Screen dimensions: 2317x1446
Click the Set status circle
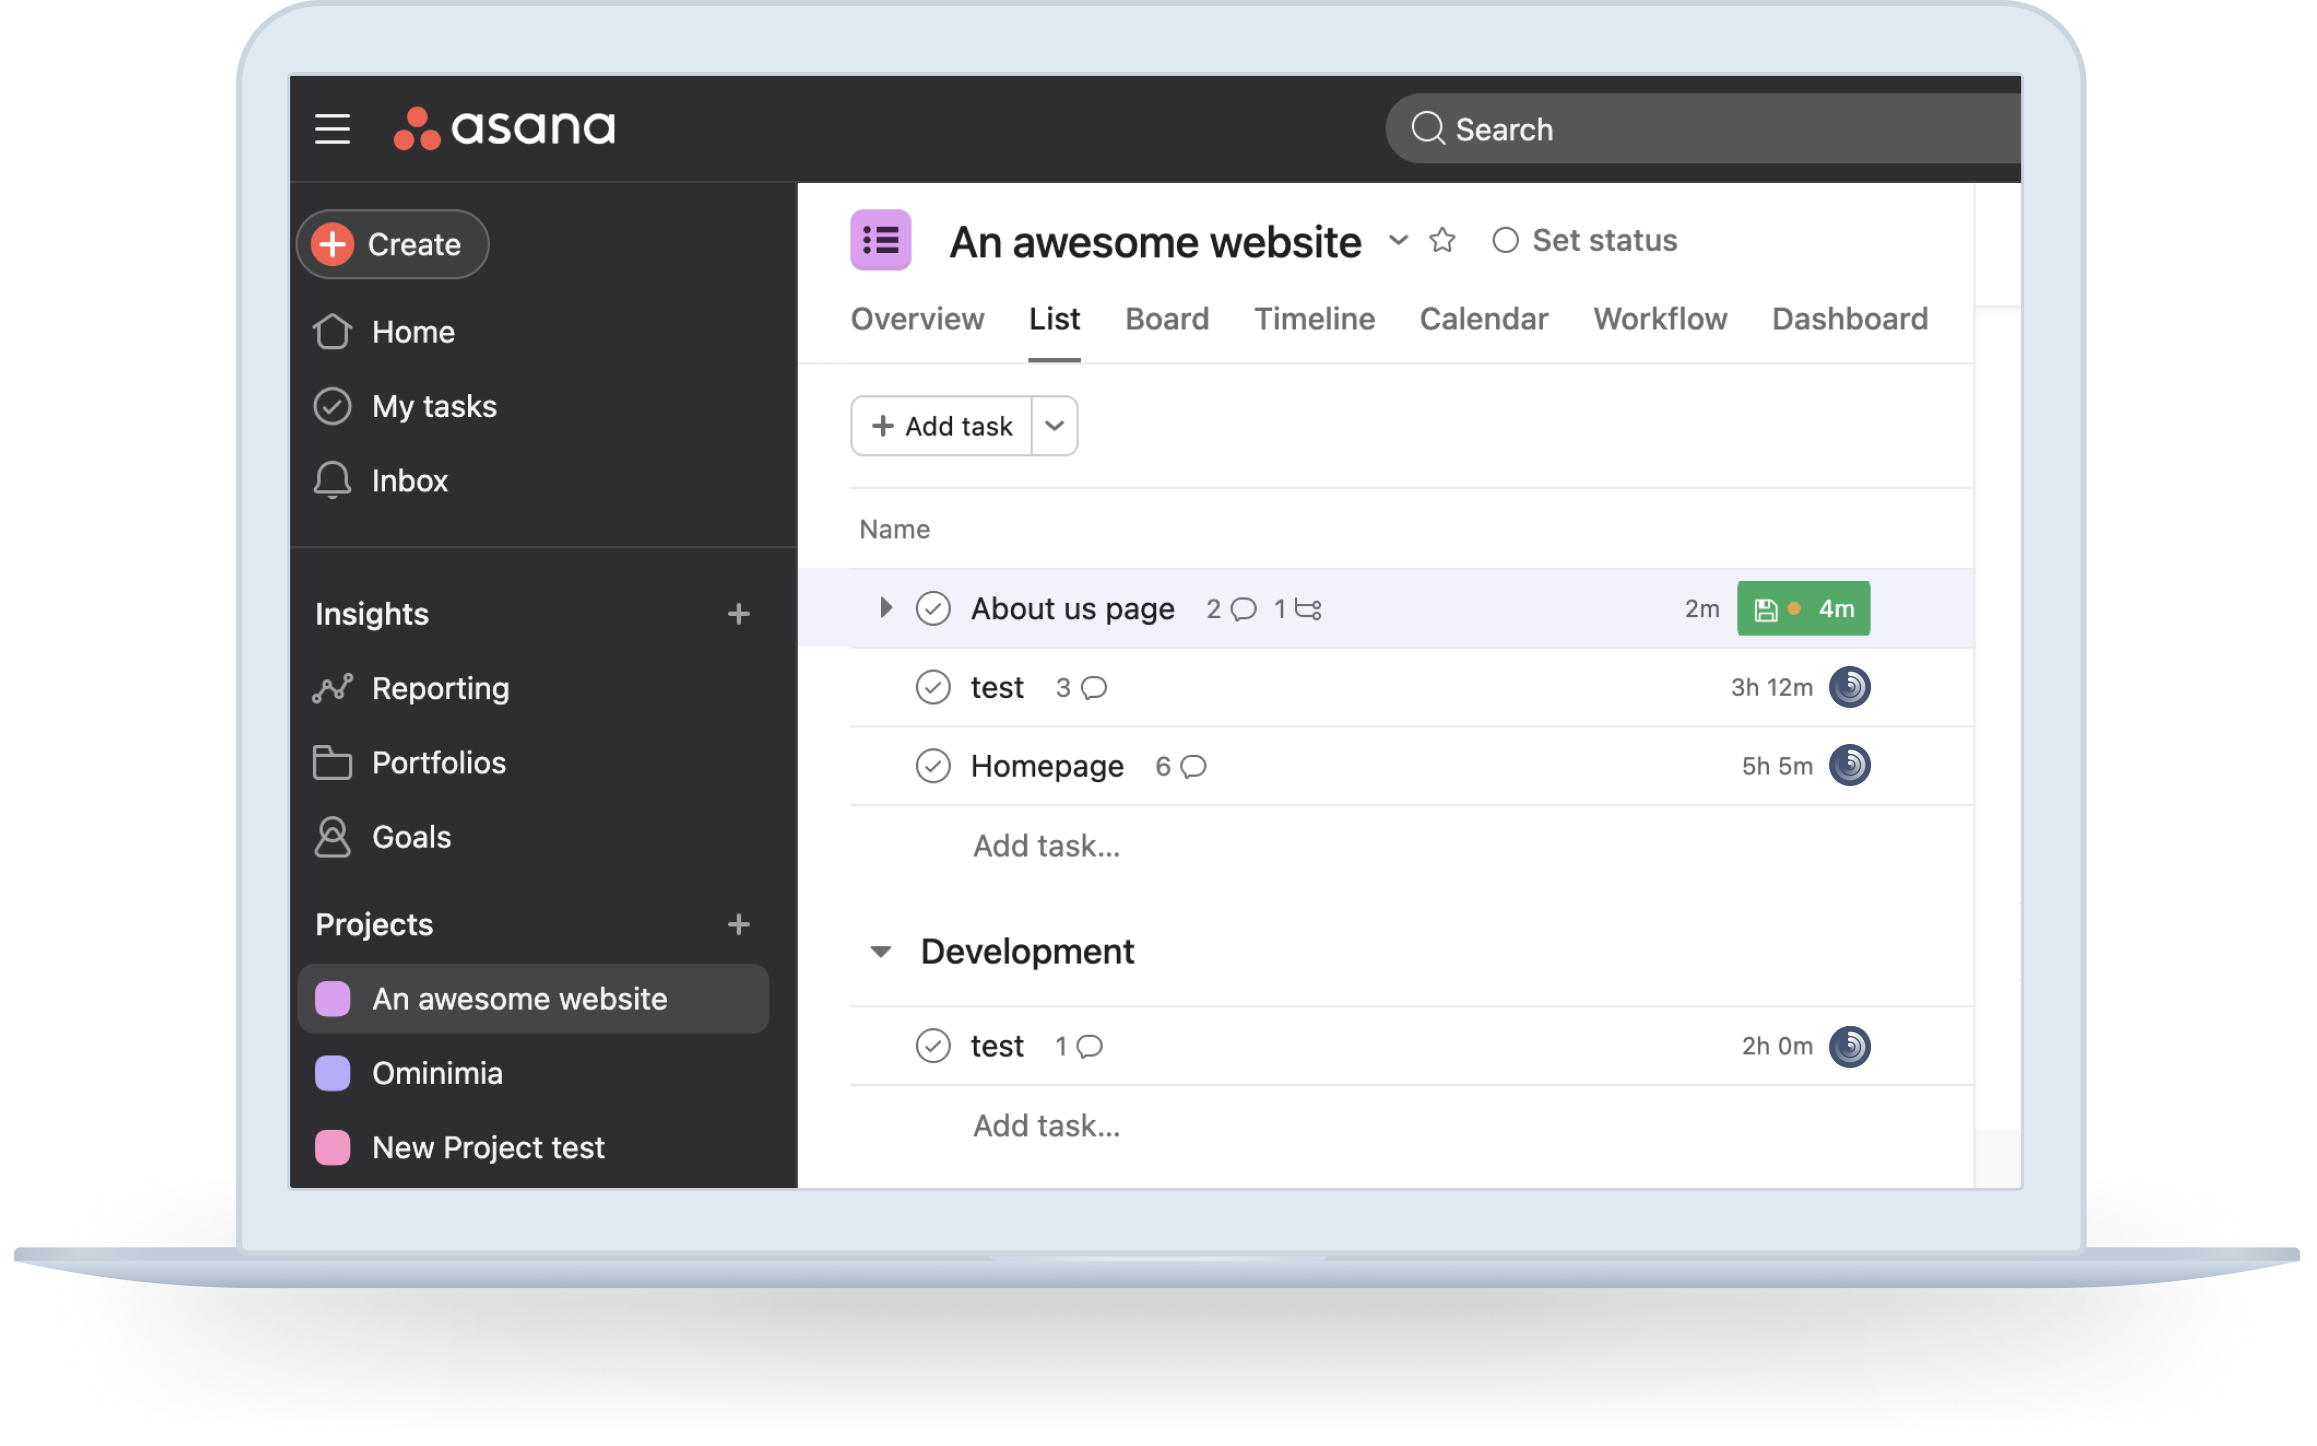pyautogui.click(x=1505, y=240)
